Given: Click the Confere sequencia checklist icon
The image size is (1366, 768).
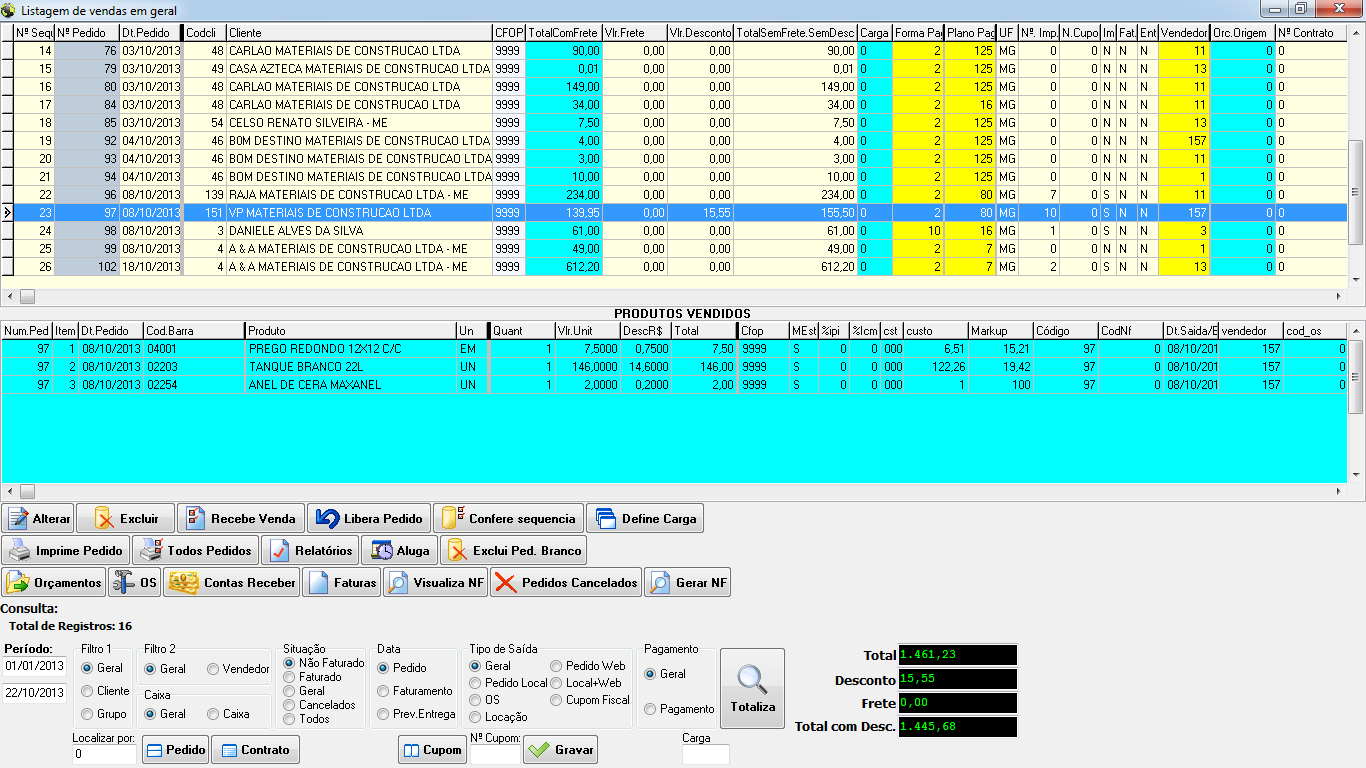Looking at the screenshot, I should (x=453, y=518).
